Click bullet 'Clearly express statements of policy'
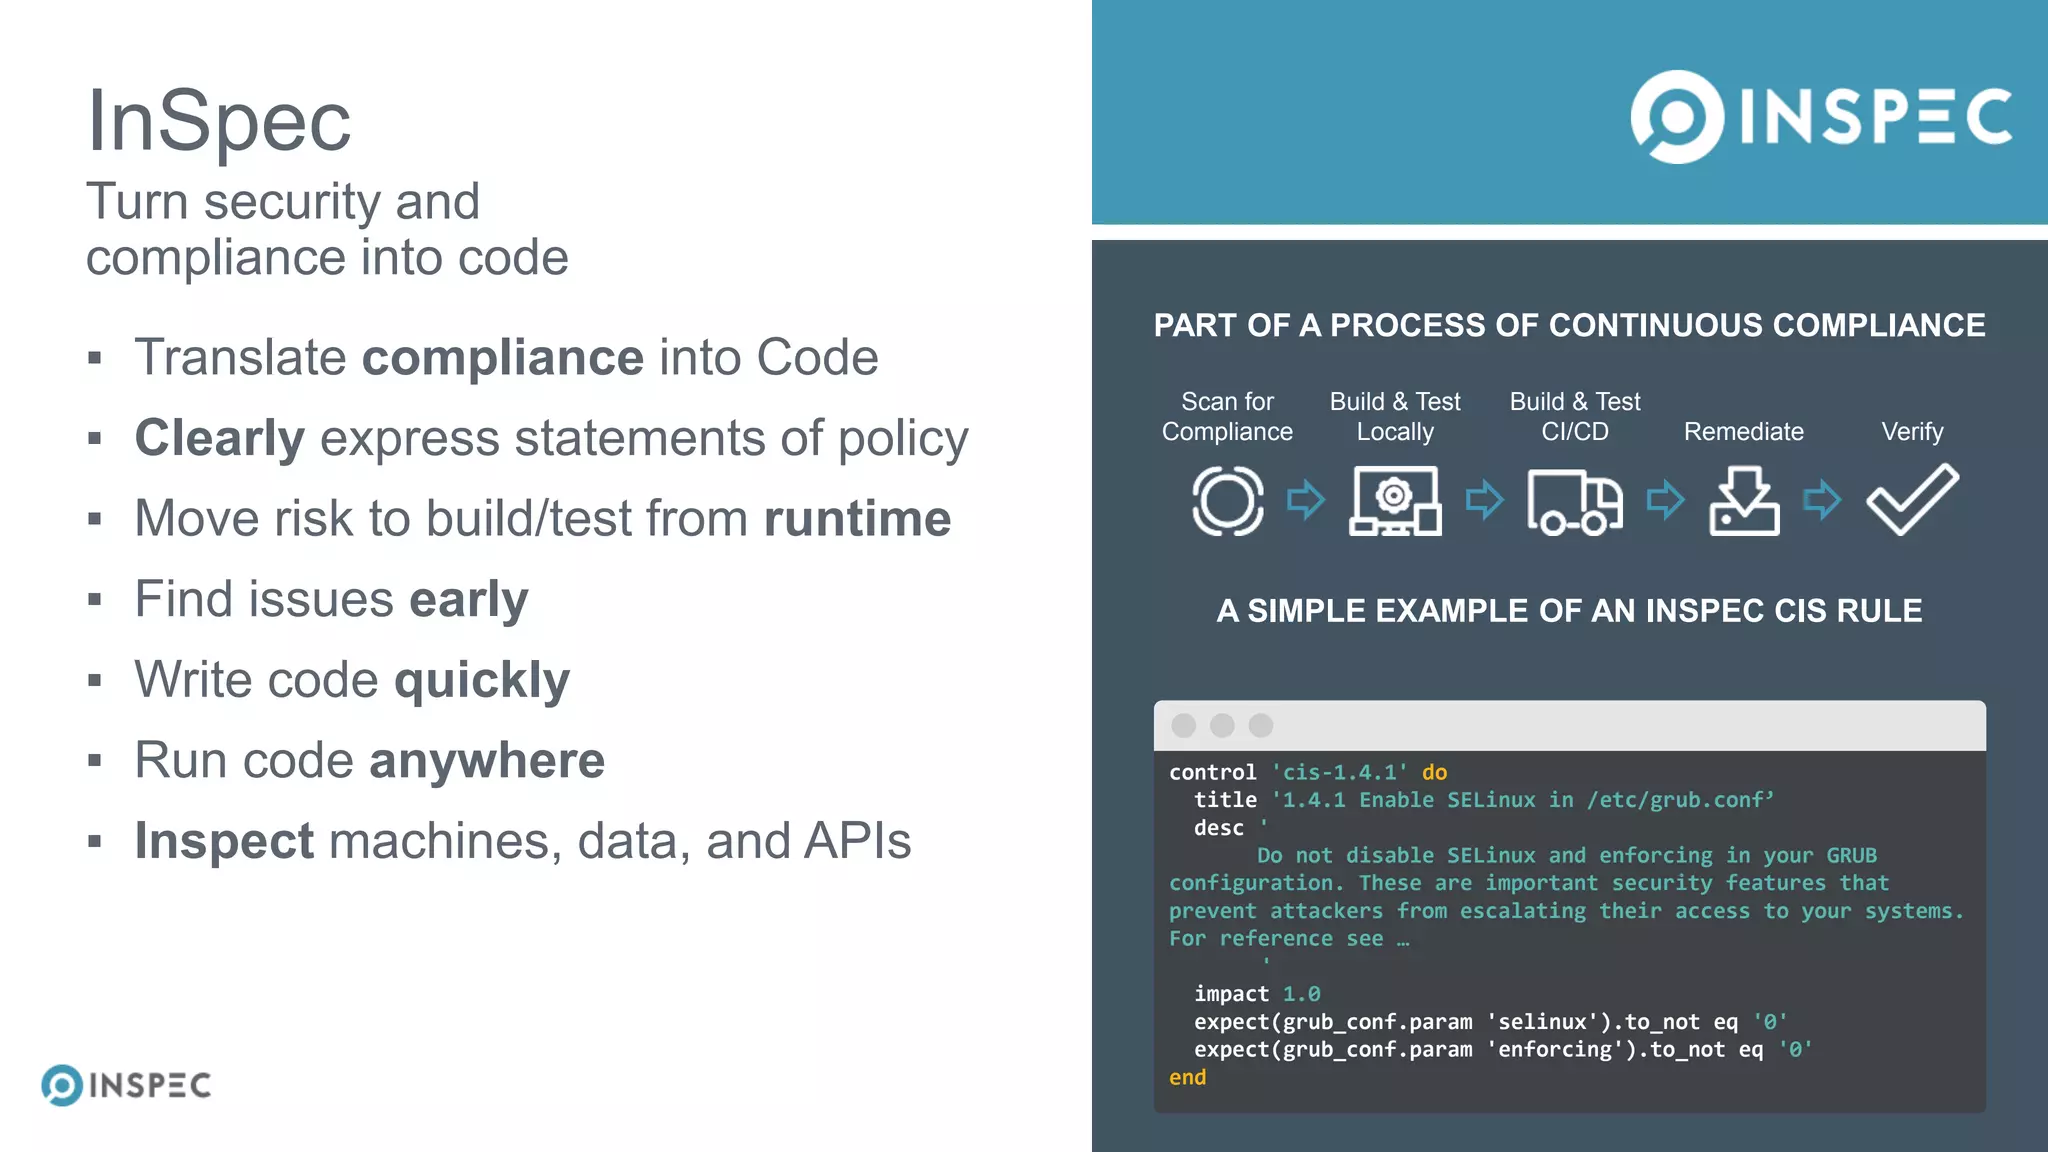 552,439
